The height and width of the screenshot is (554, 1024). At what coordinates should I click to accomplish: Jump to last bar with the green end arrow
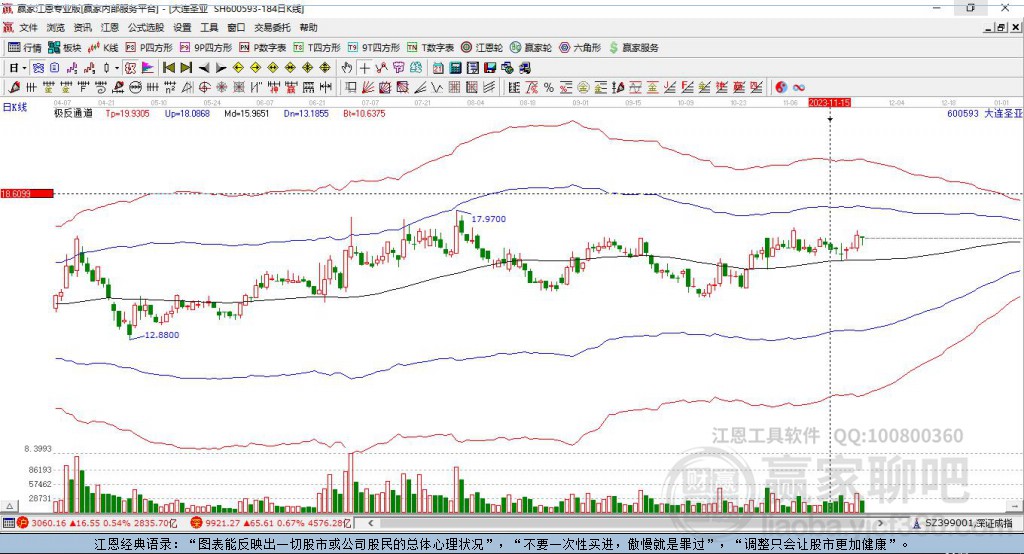pos(186,68)
